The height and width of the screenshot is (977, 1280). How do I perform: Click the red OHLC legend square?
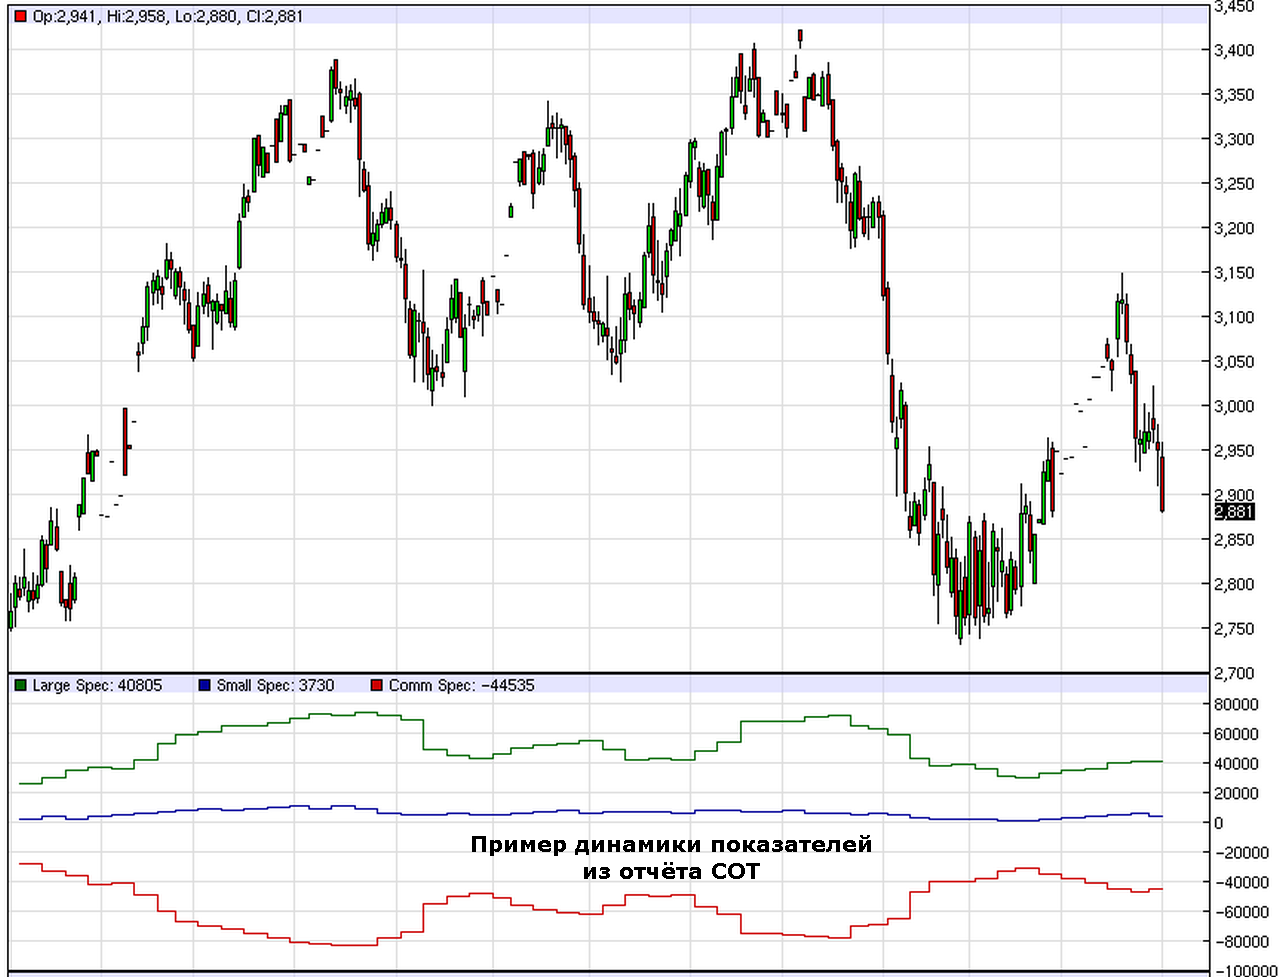21,17
